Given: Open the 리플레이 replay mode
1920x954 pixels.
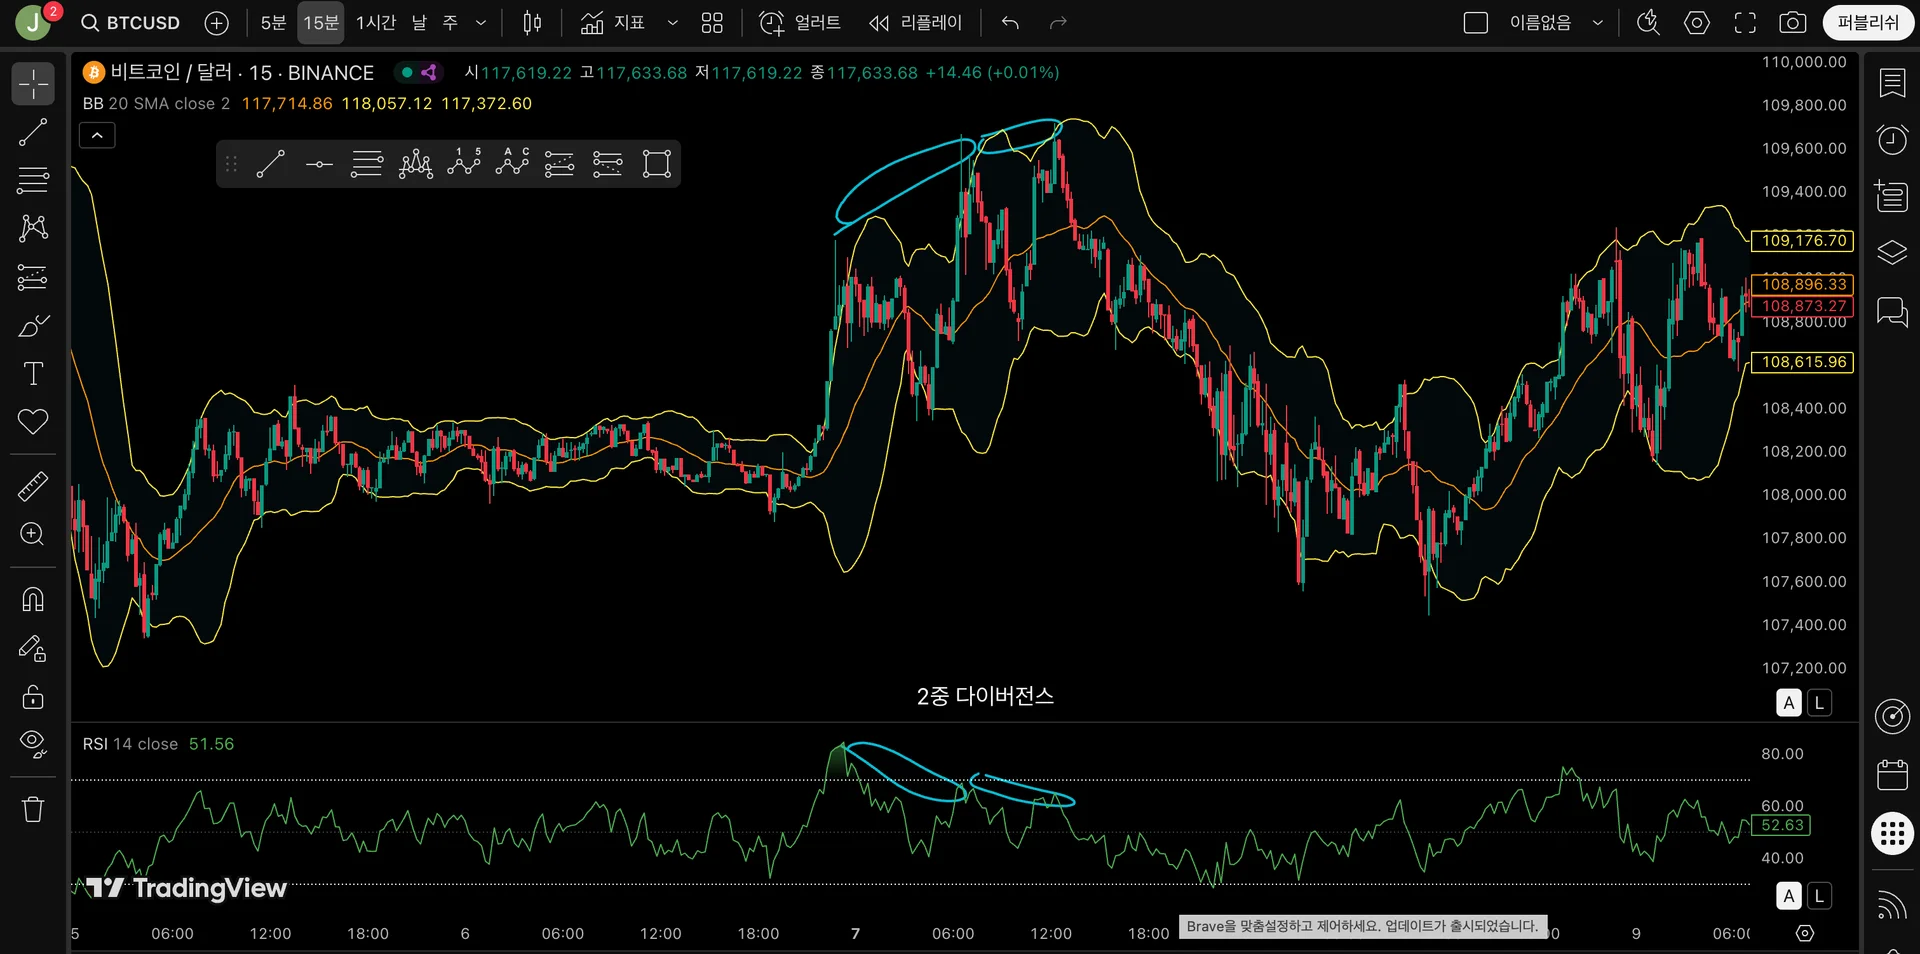Looking at the screenshot, I should tap(916, 23).
